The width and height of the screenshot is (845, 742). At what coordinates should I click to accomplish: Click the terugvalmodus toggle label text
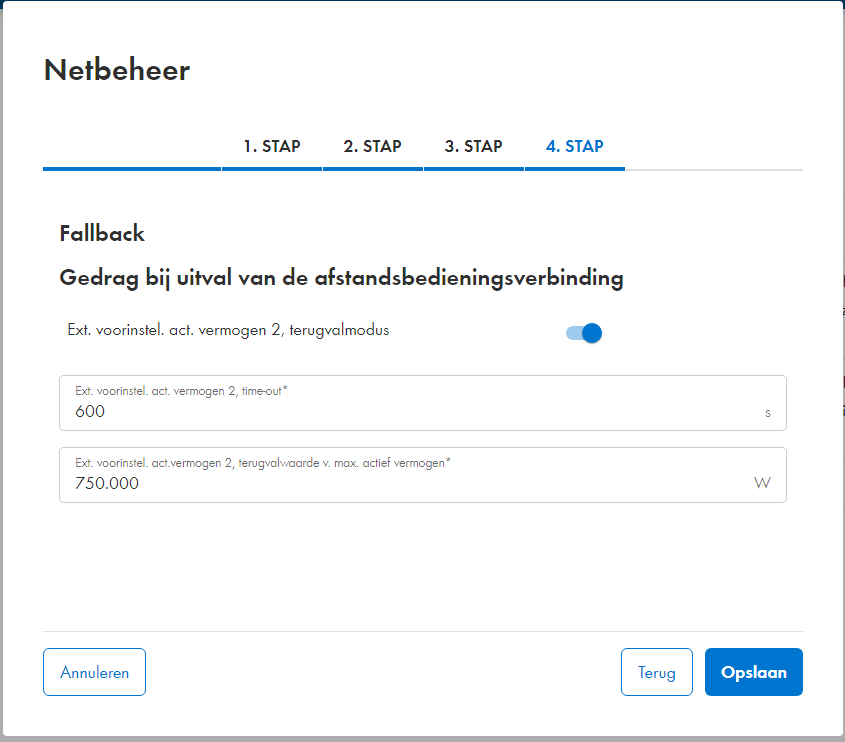(228, 330)
